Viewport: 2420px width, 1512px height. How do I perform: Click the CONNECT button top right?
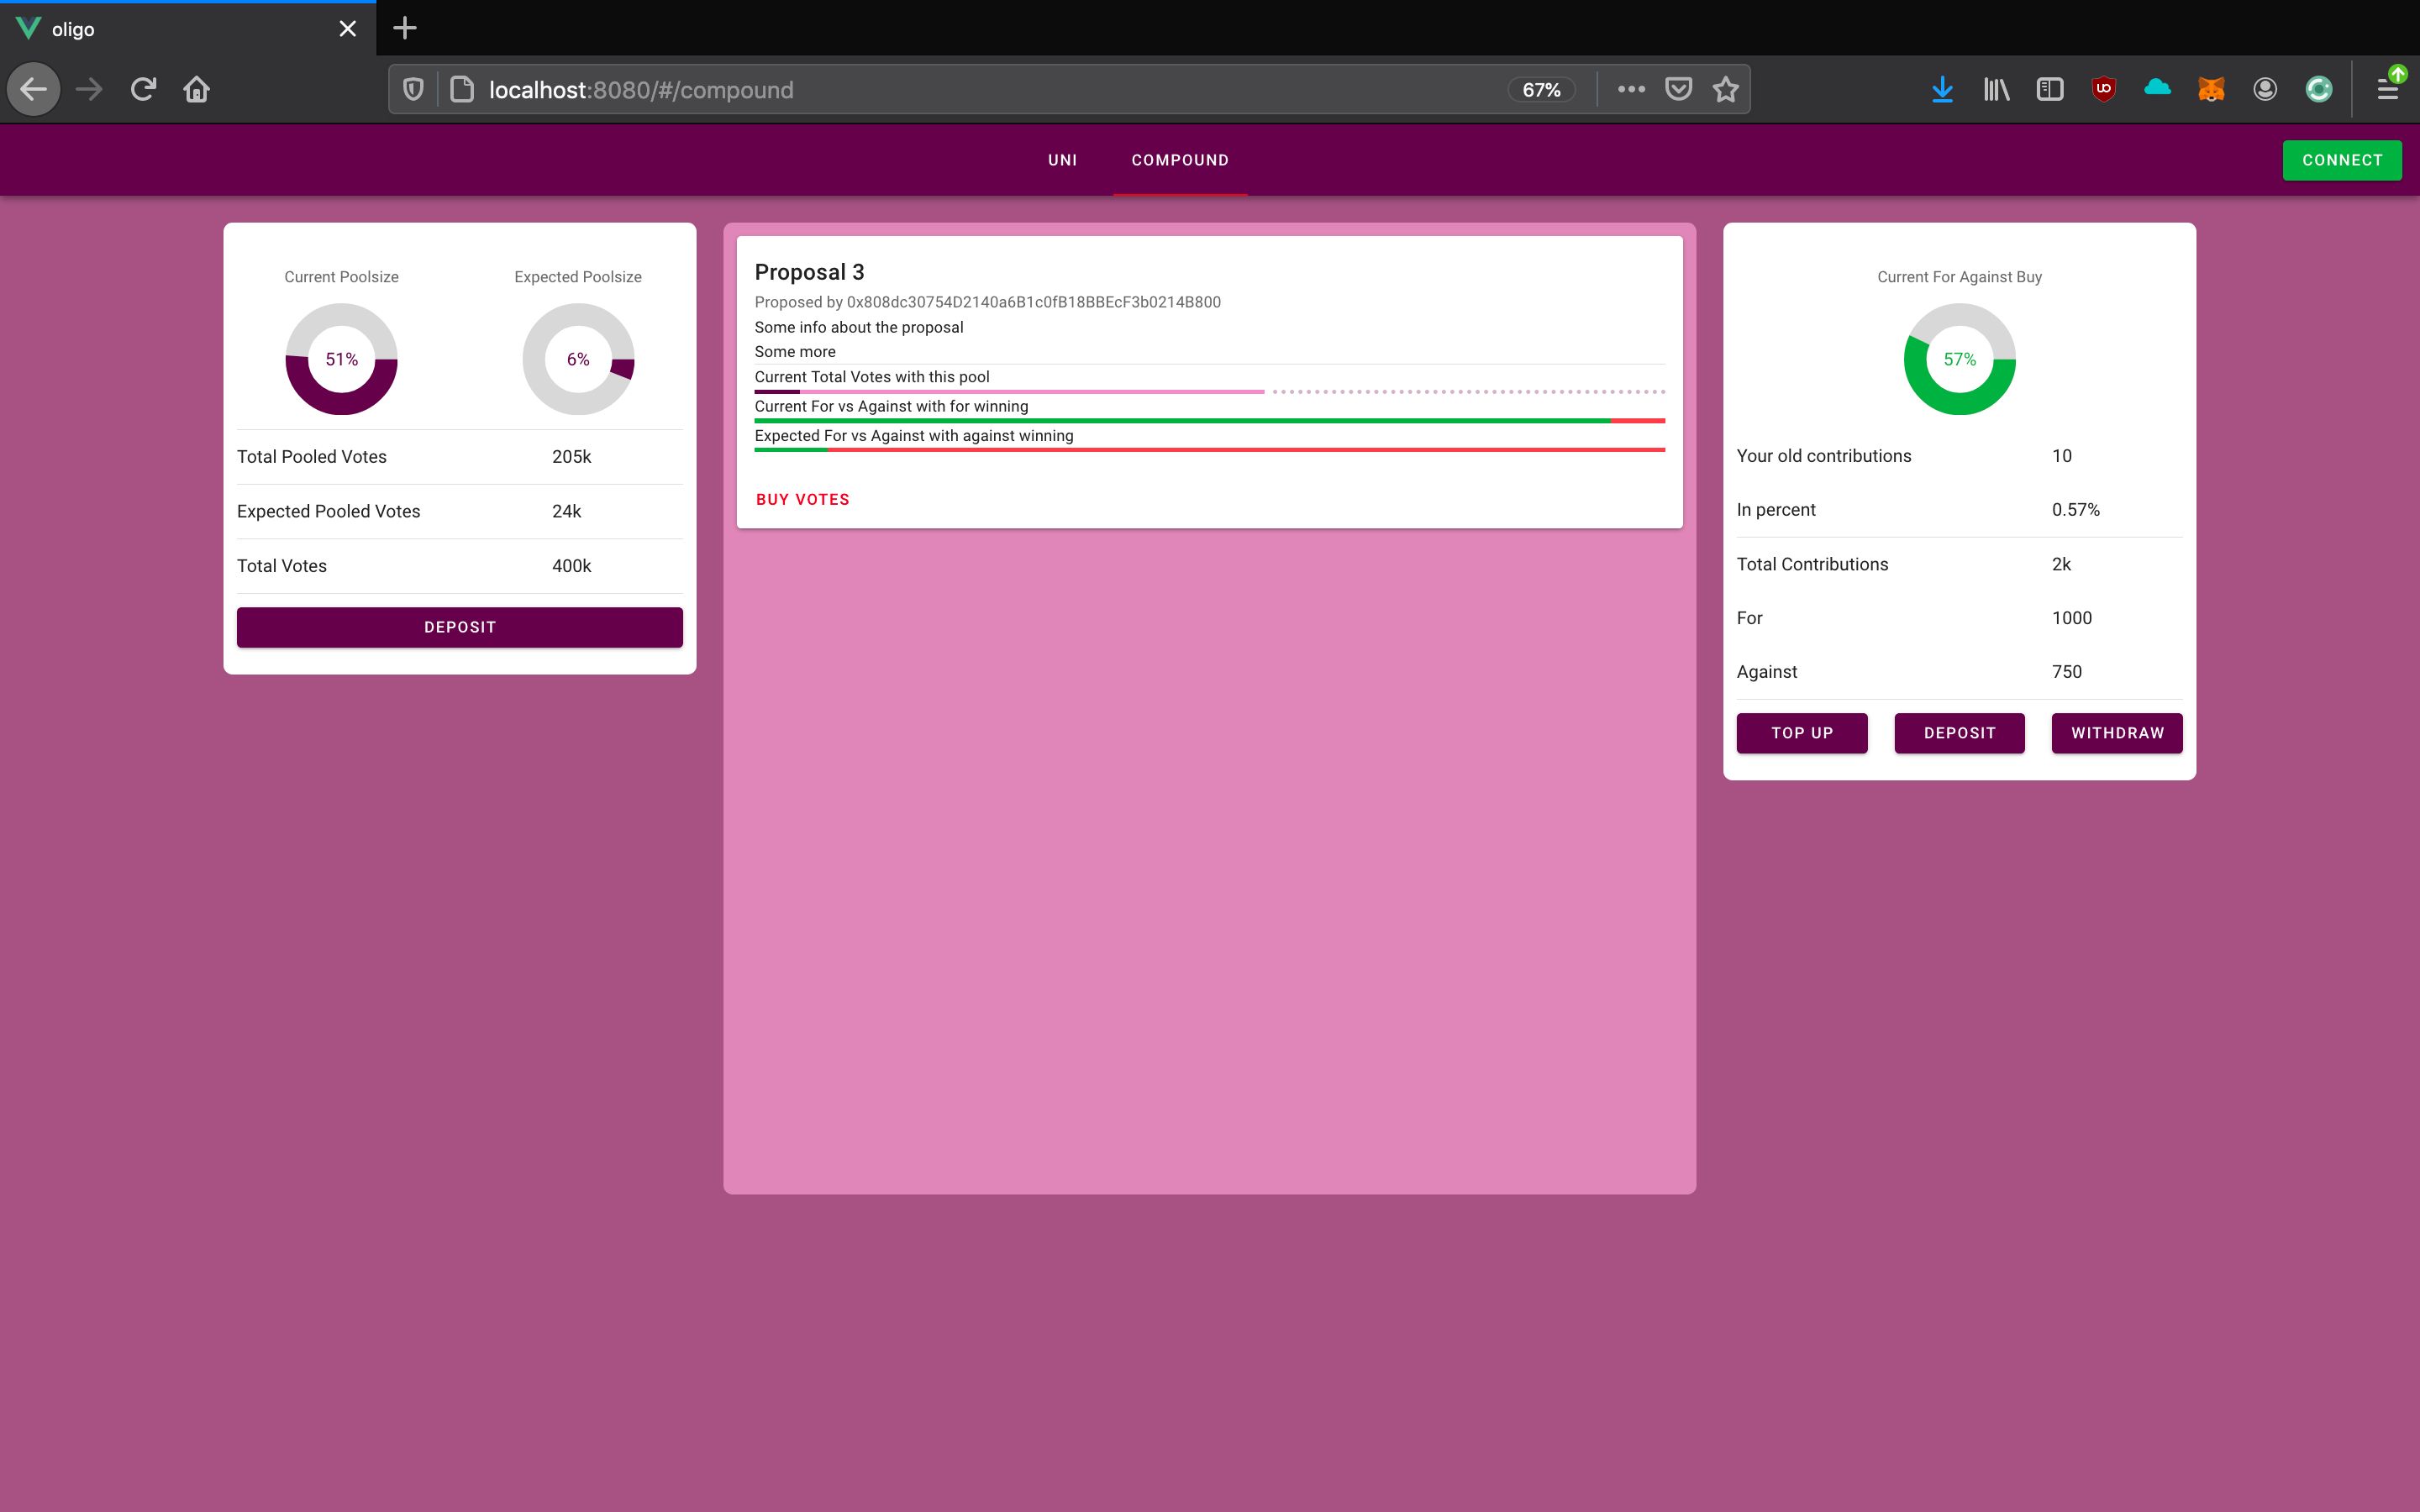tap(2342, 159)
